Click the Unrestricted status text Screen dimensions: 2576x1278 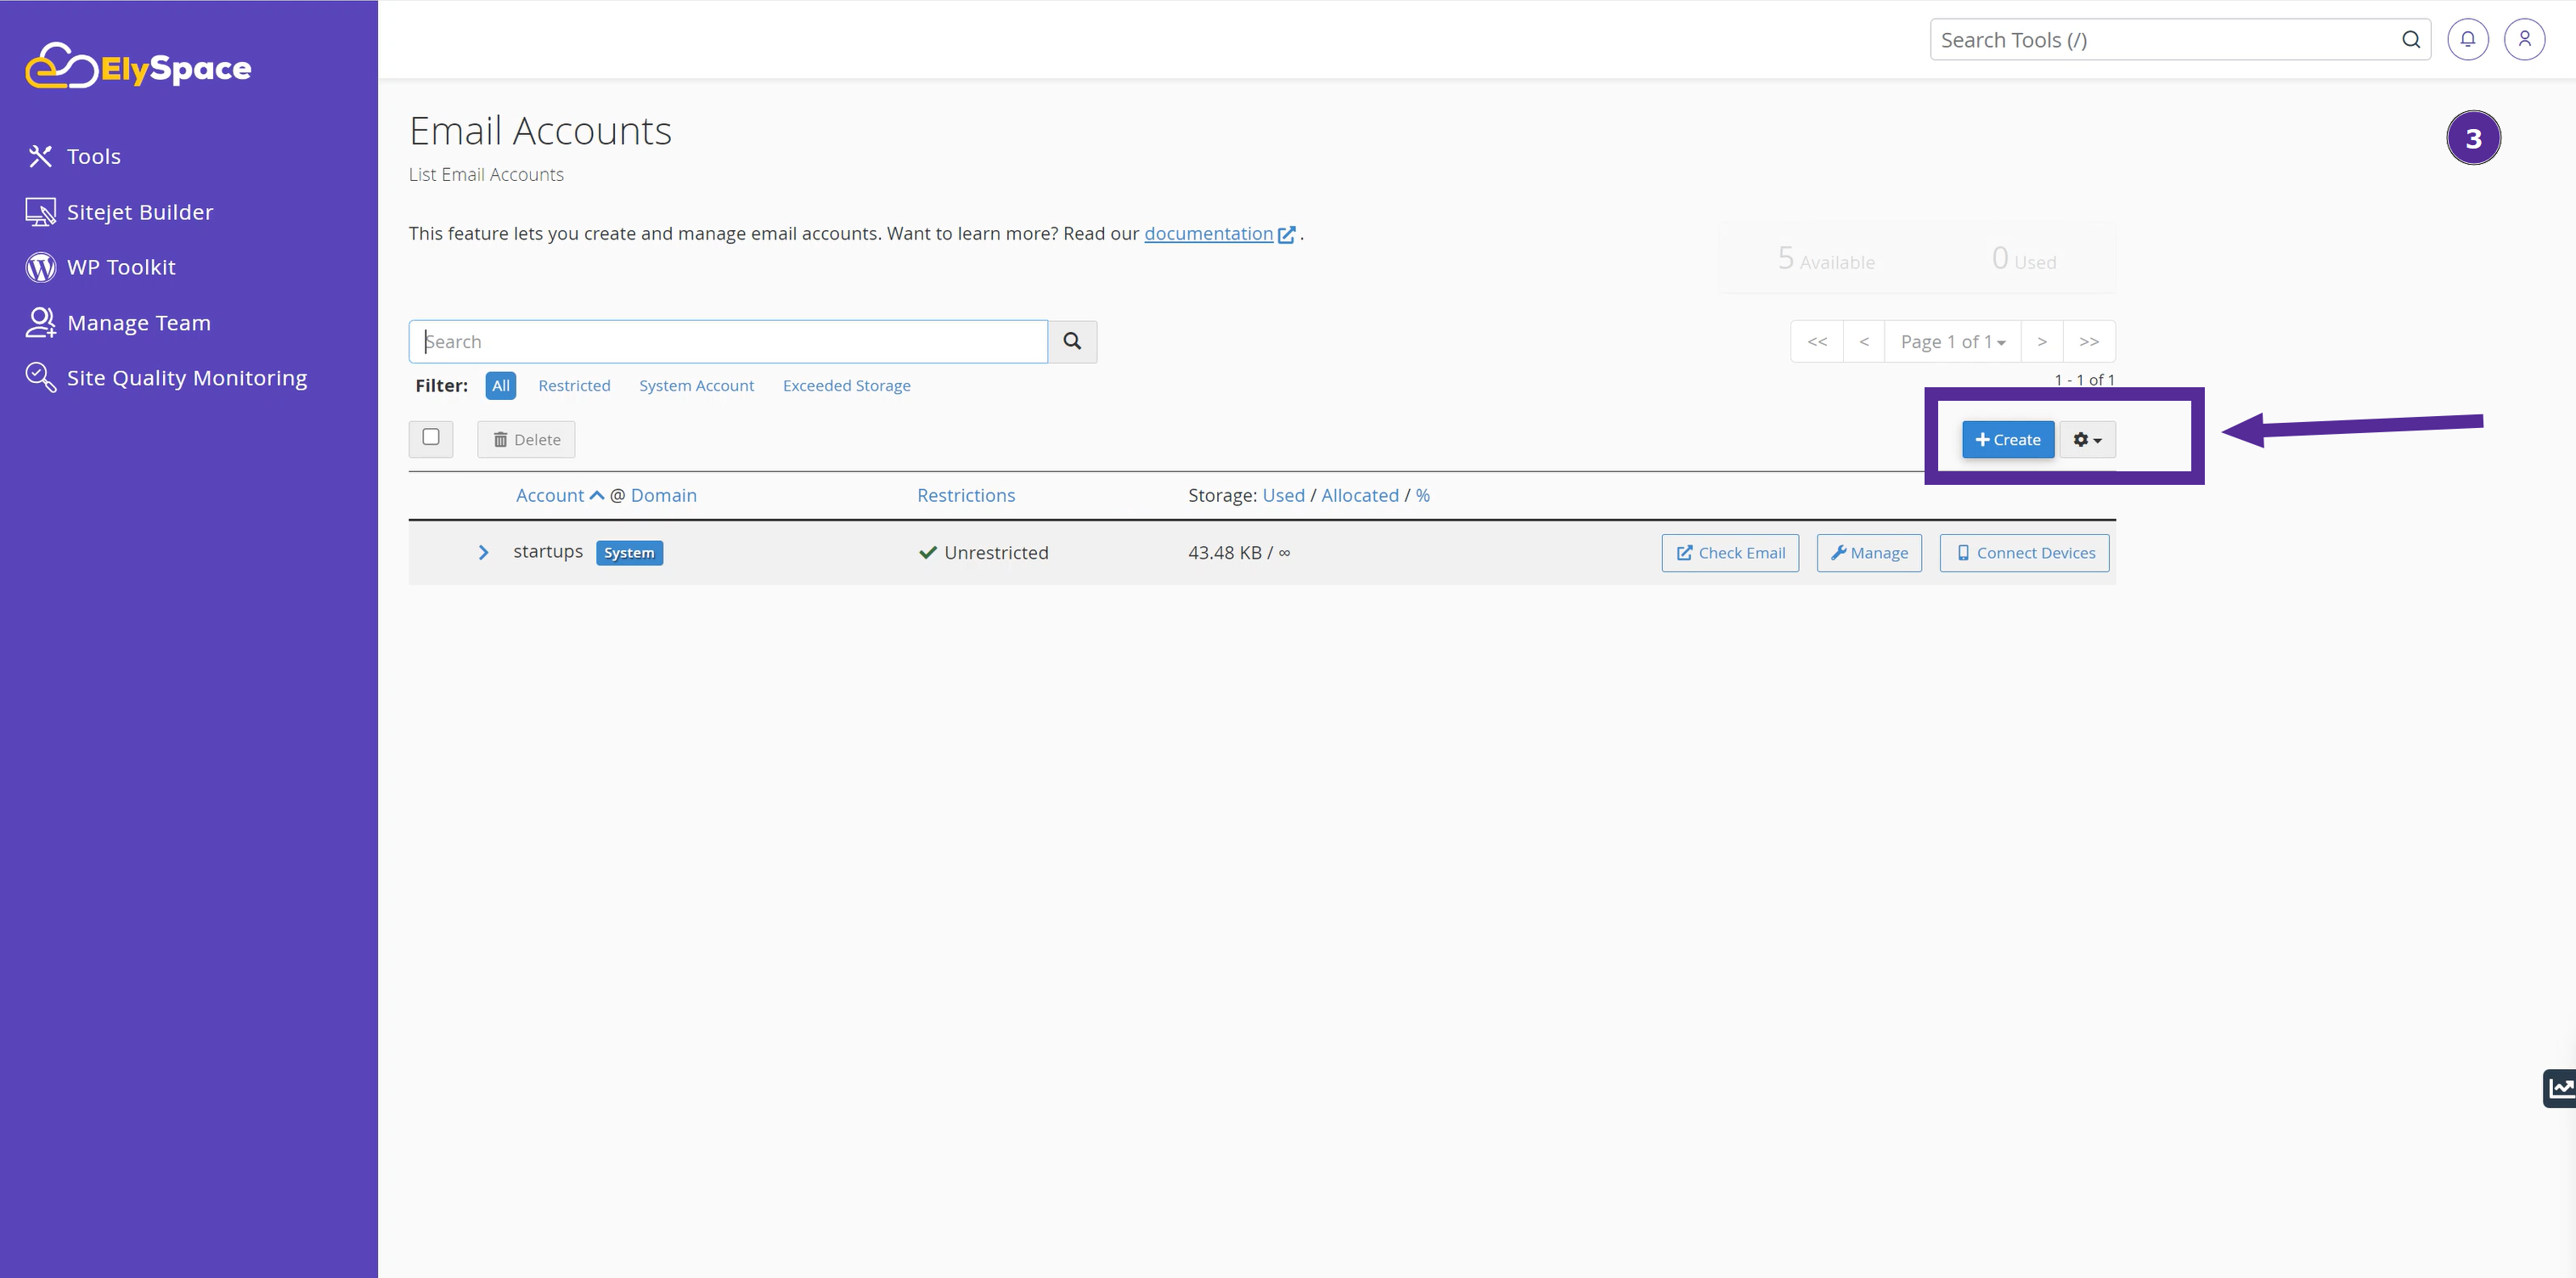click(x=996, y=553)
